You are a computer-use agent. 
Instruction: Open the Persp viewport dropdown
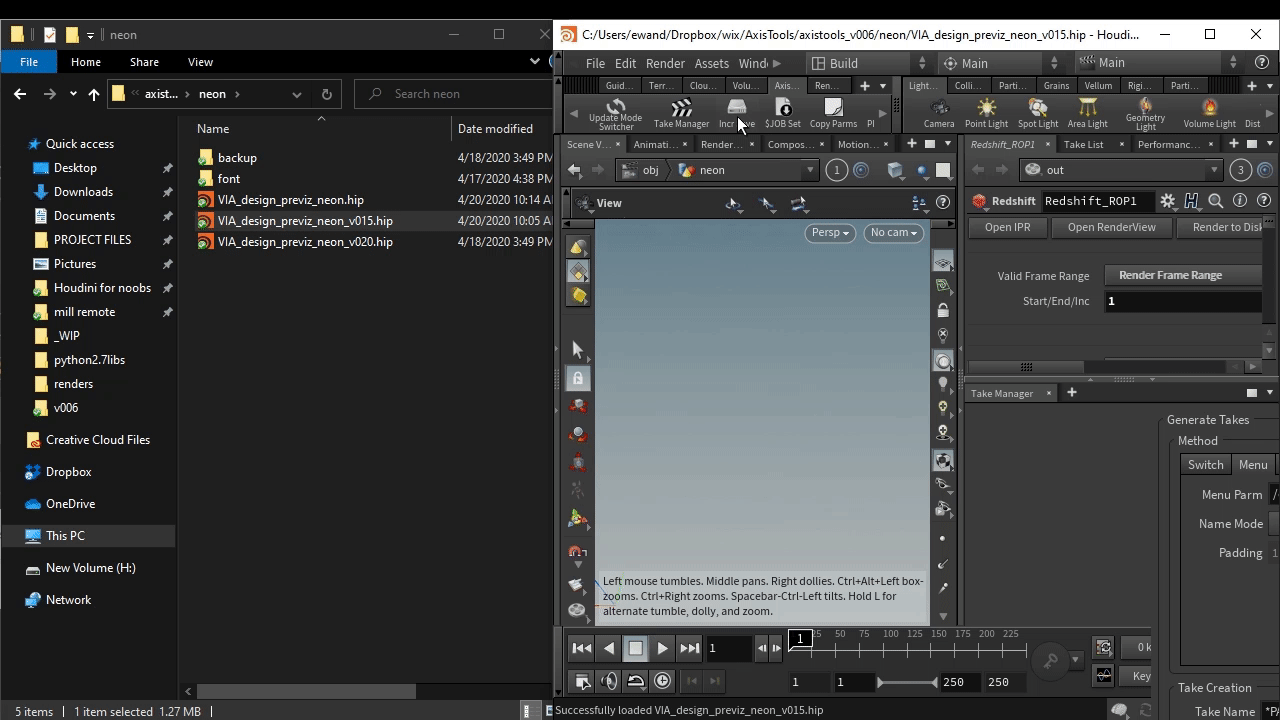coord(830,232)
